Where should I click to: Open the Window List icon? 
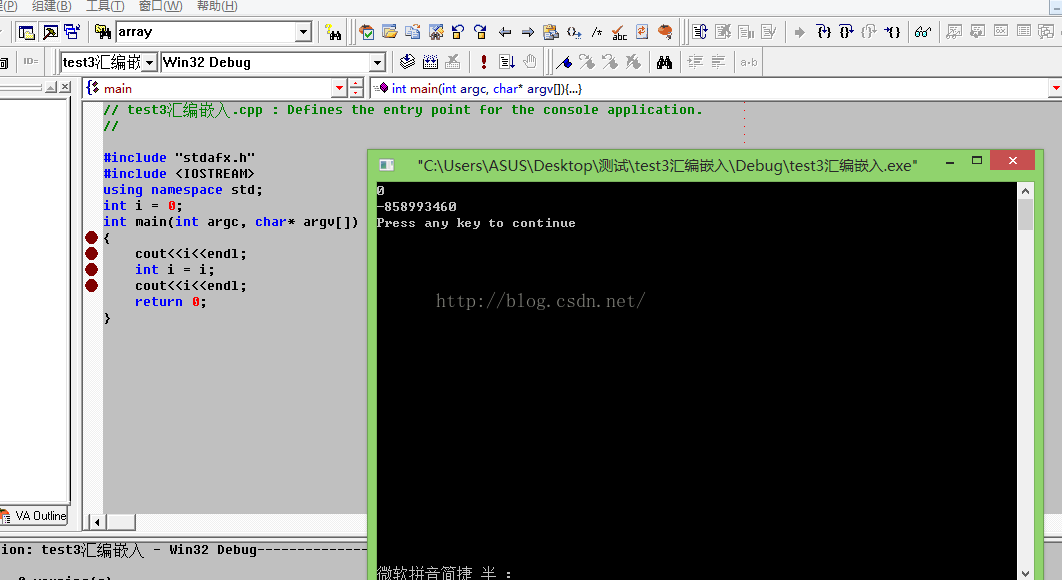pos(72,32)
